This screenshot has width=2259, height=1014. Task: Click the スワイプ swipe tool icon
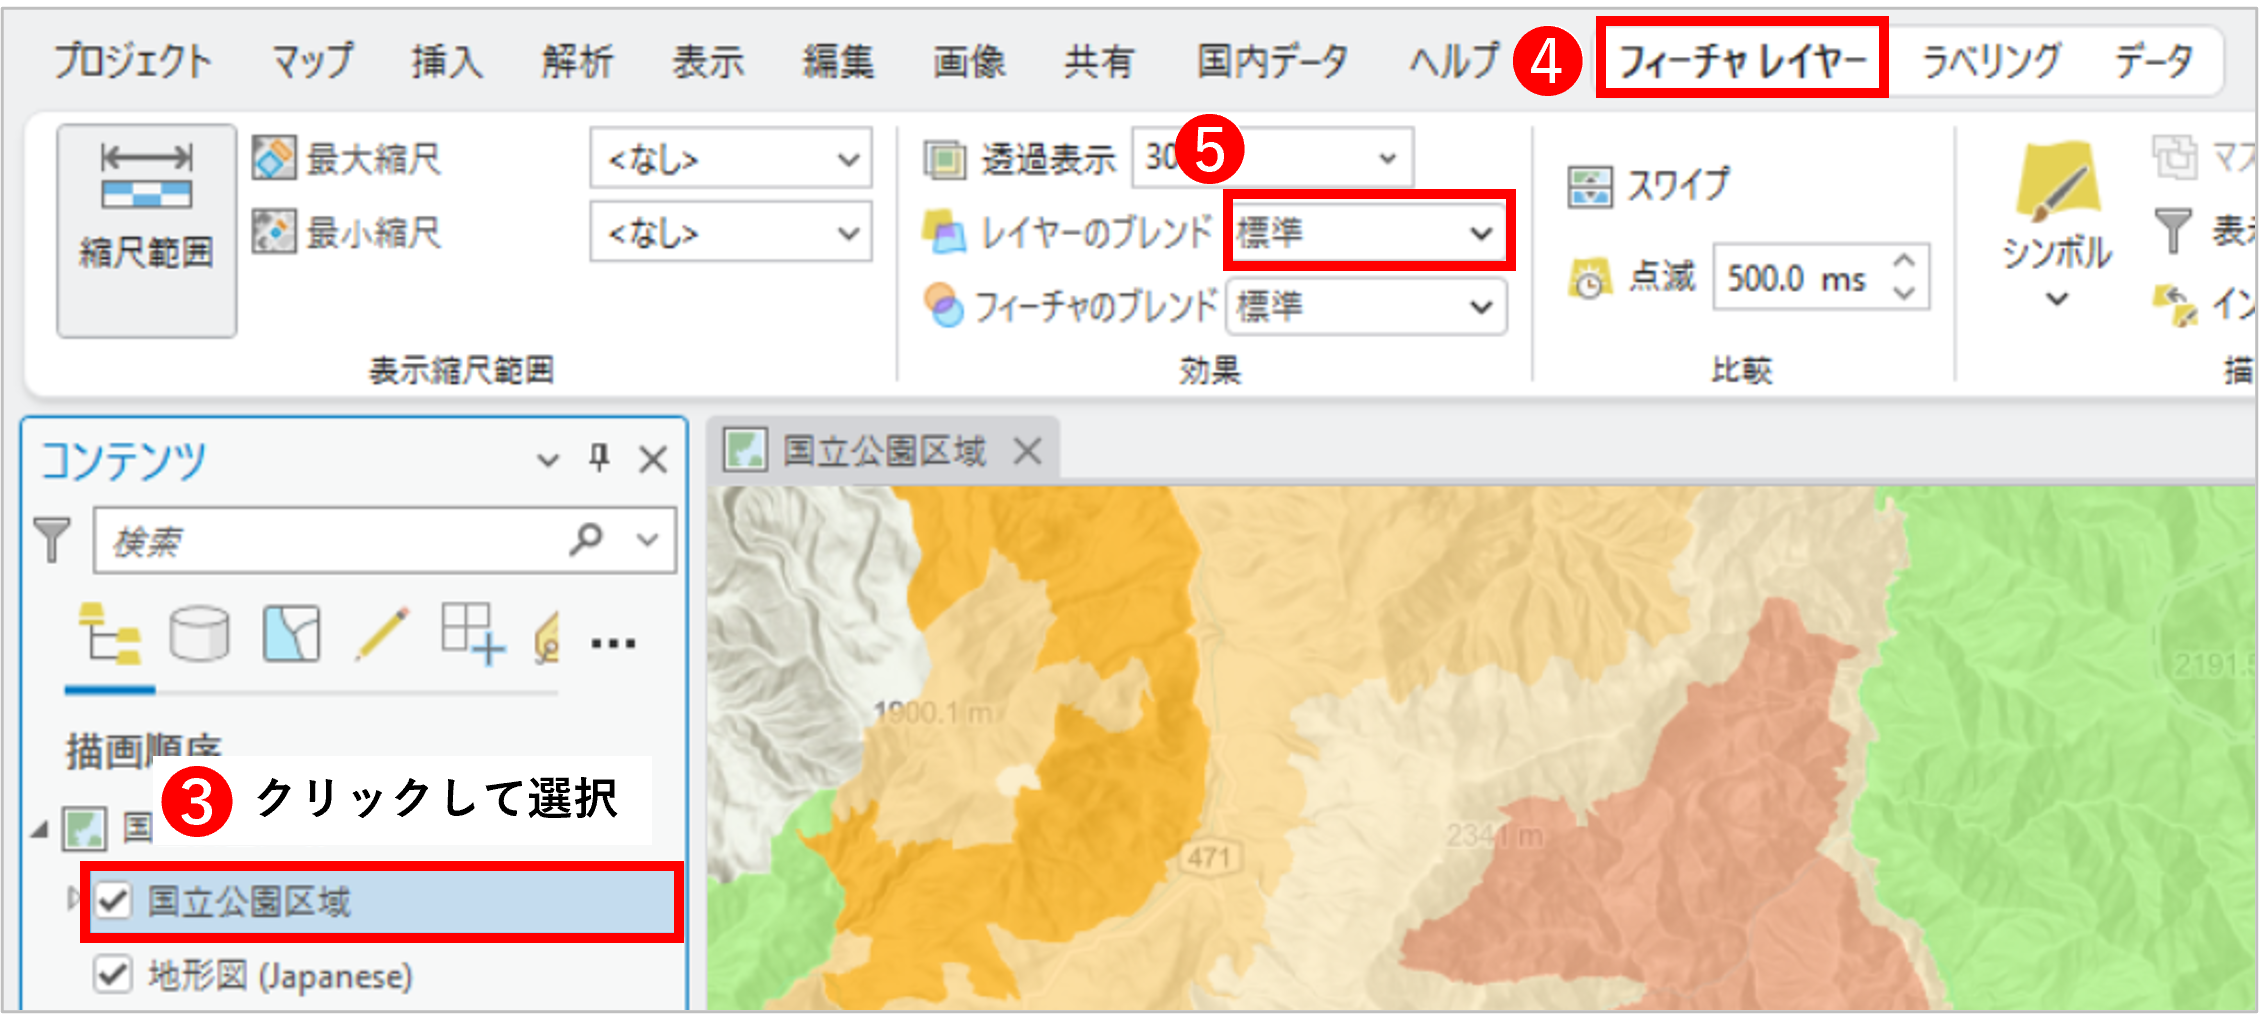[1589, 187]
